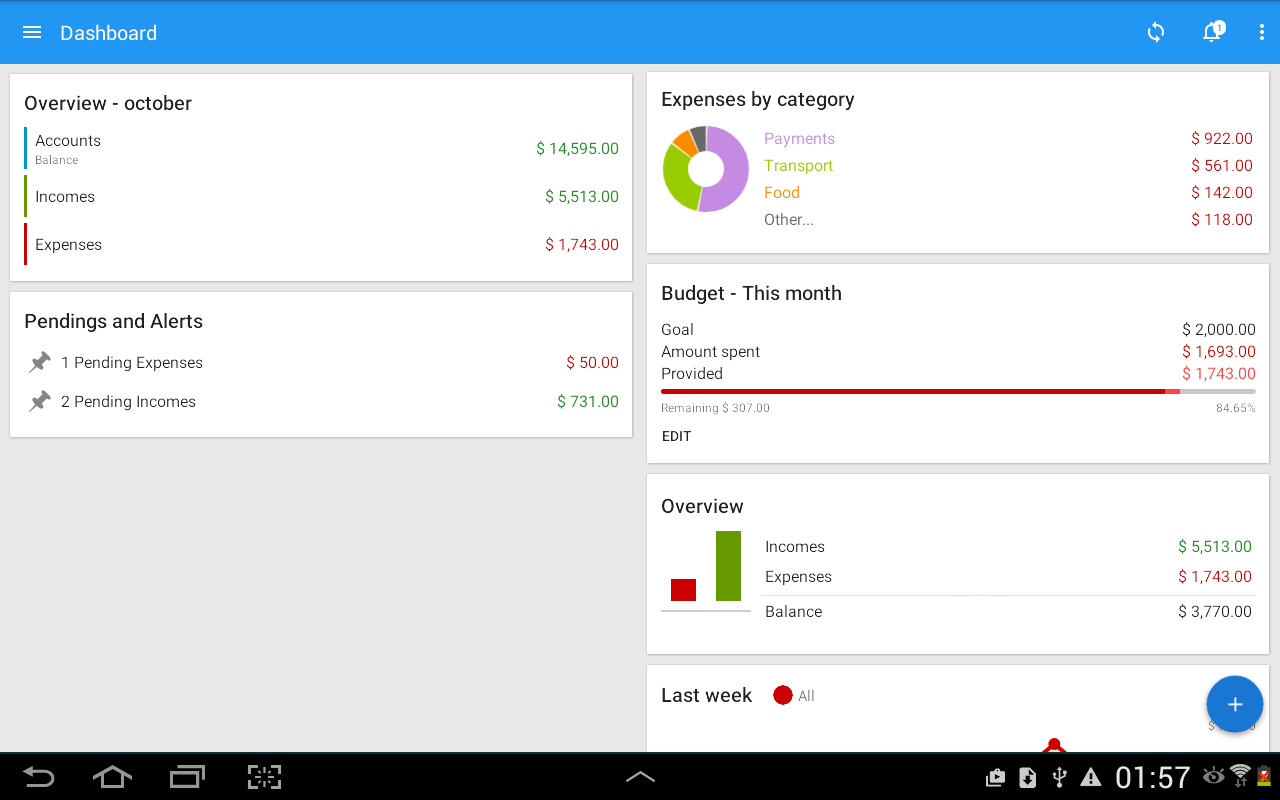The image size is (1280, 800).
Task: Click the Dashboard title
Action: pos(108,33)
